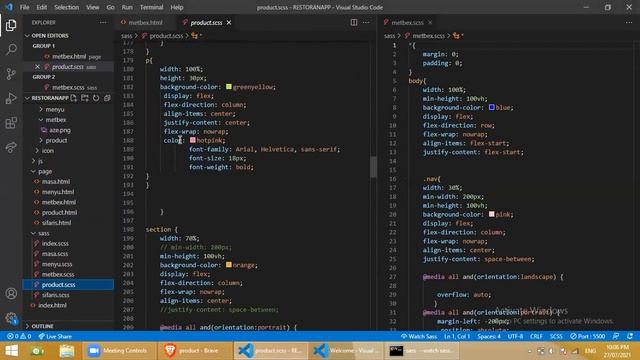Click errors and warnings count in status bar

19,336
